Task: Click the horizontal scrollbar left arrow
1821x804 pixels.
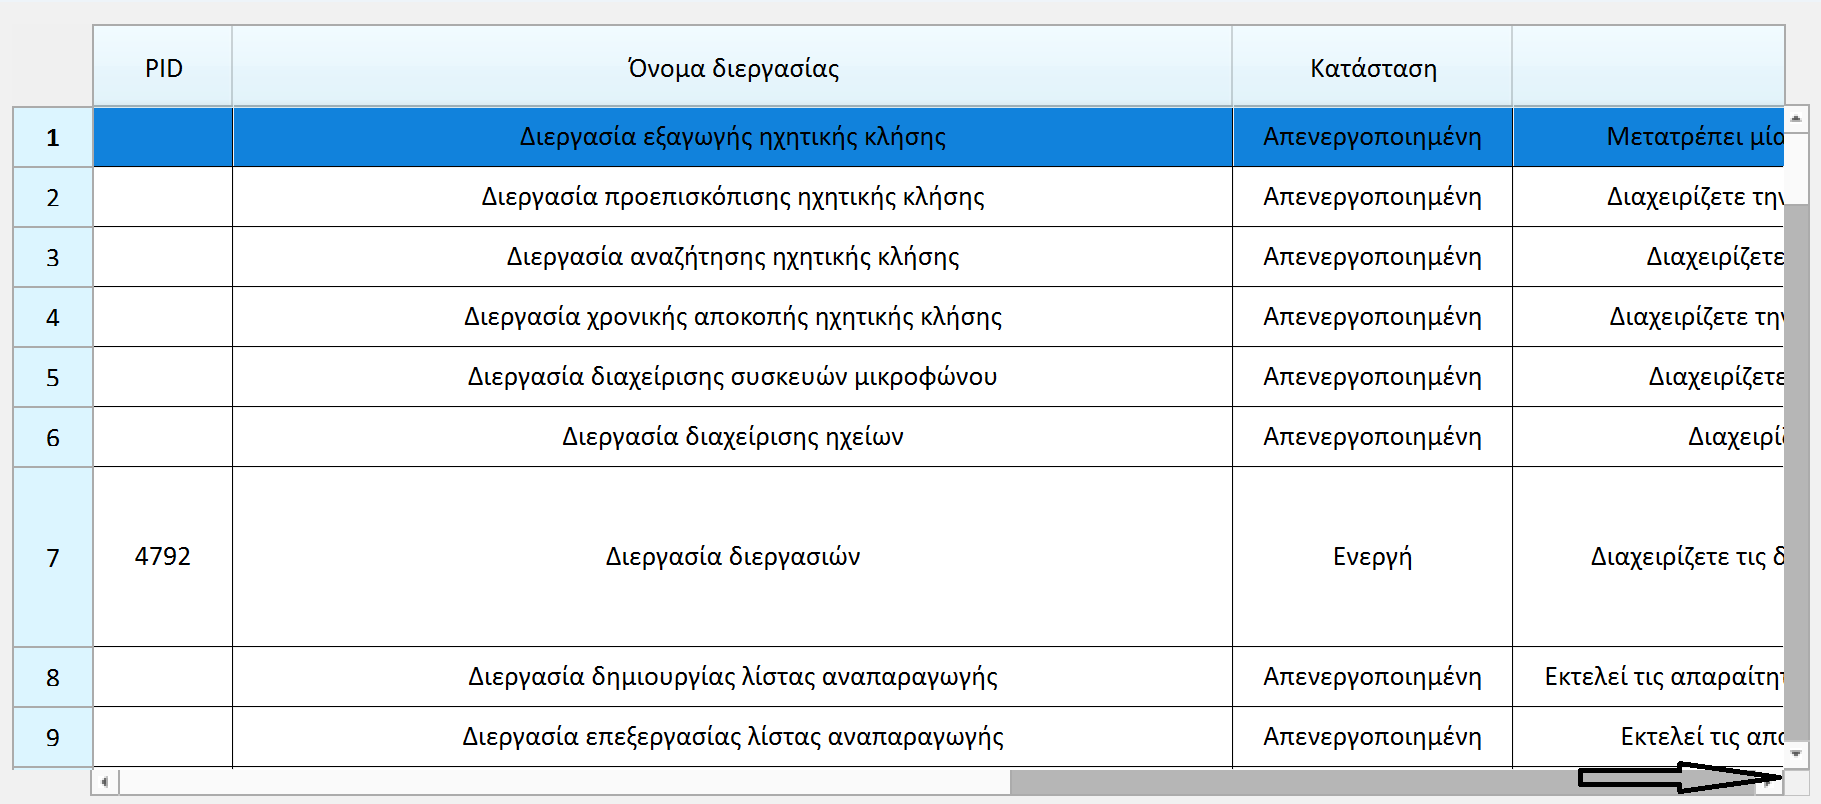Action: [106, 782]
